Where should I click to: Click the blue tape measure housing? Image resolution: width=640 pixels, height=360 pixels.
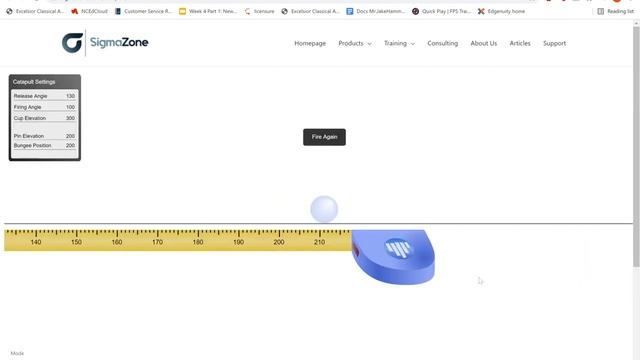[x=393, y=257]
